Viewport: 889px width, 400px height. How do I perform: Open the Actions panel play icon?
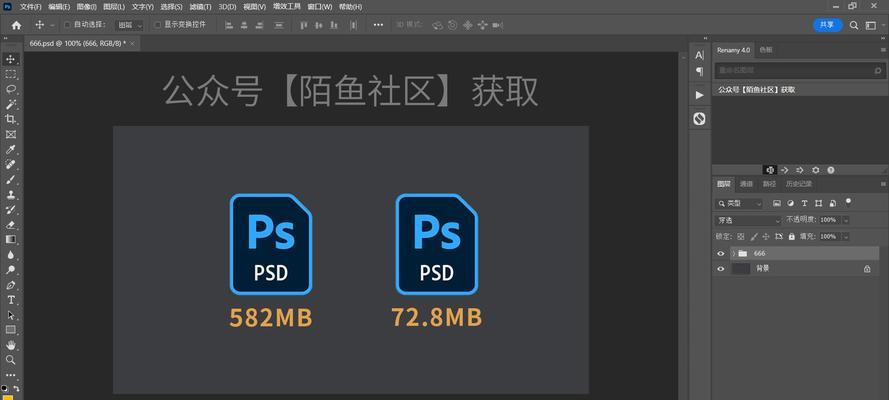pyautogui.click(x=700, y=95)
